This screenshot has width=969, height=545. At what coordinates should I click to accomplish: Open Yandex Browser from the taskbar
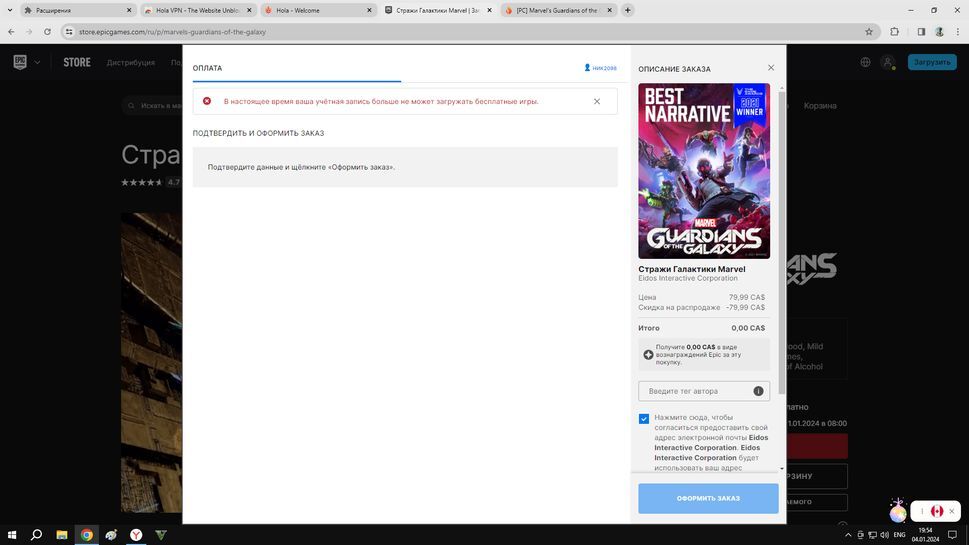click(x=136, y=535)
